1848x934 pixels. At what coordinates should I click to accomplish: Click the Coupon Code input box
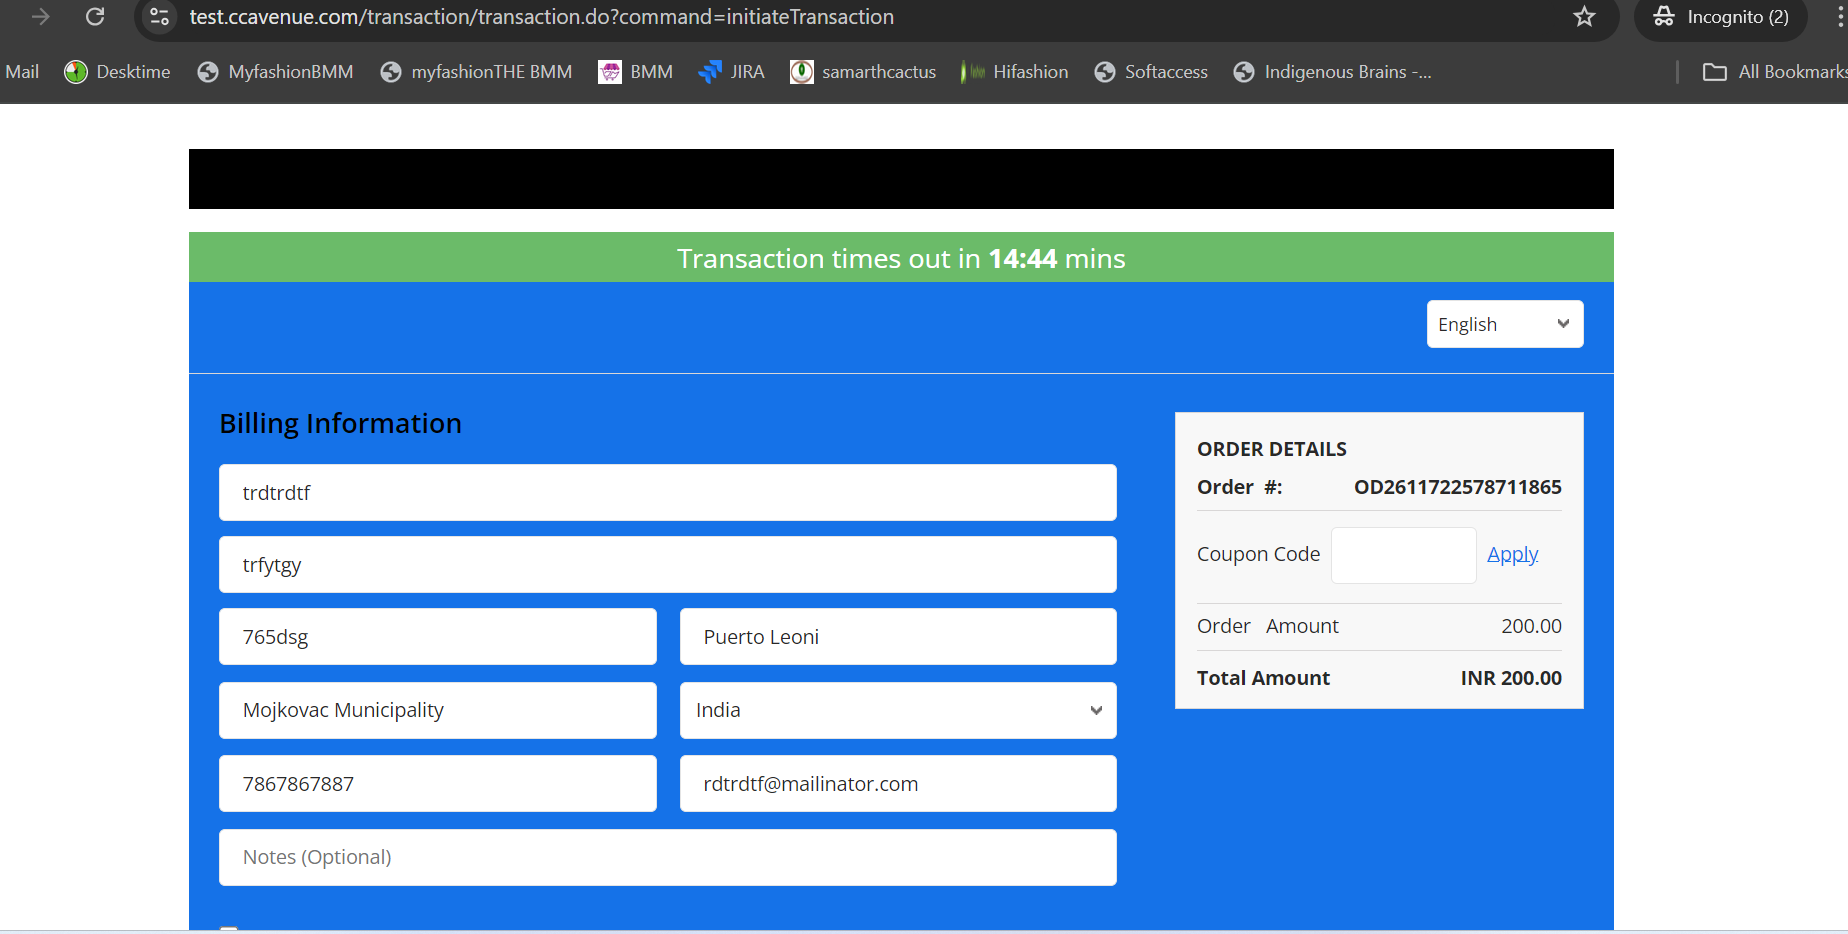tap(1404, 555)
